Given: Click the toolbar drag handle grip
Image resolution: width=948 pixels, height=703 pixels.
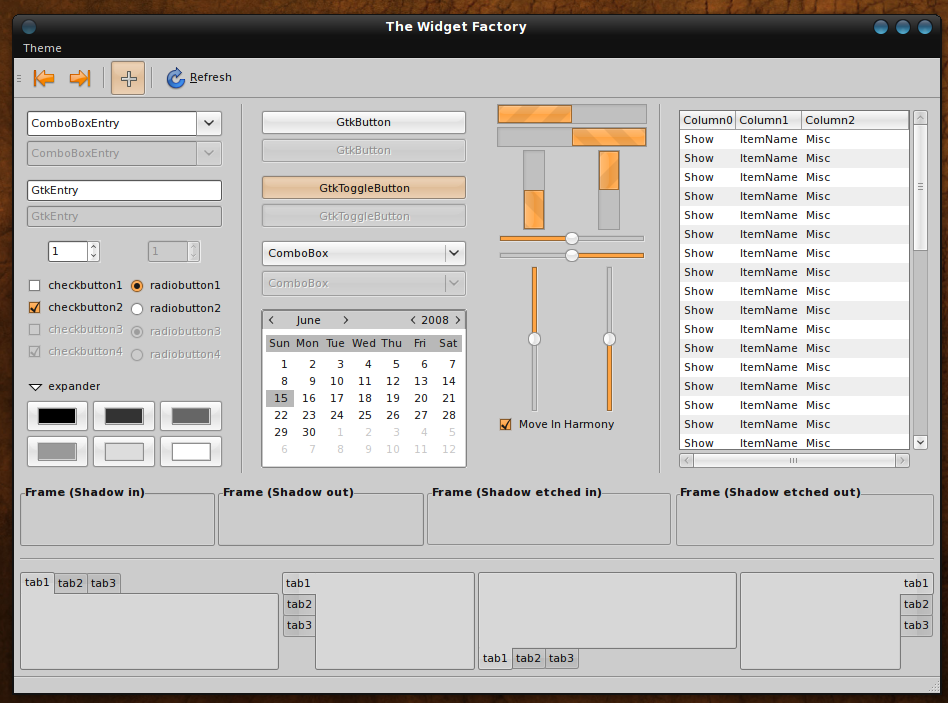Looking at the screenshot, I should (x=19, y=78).
